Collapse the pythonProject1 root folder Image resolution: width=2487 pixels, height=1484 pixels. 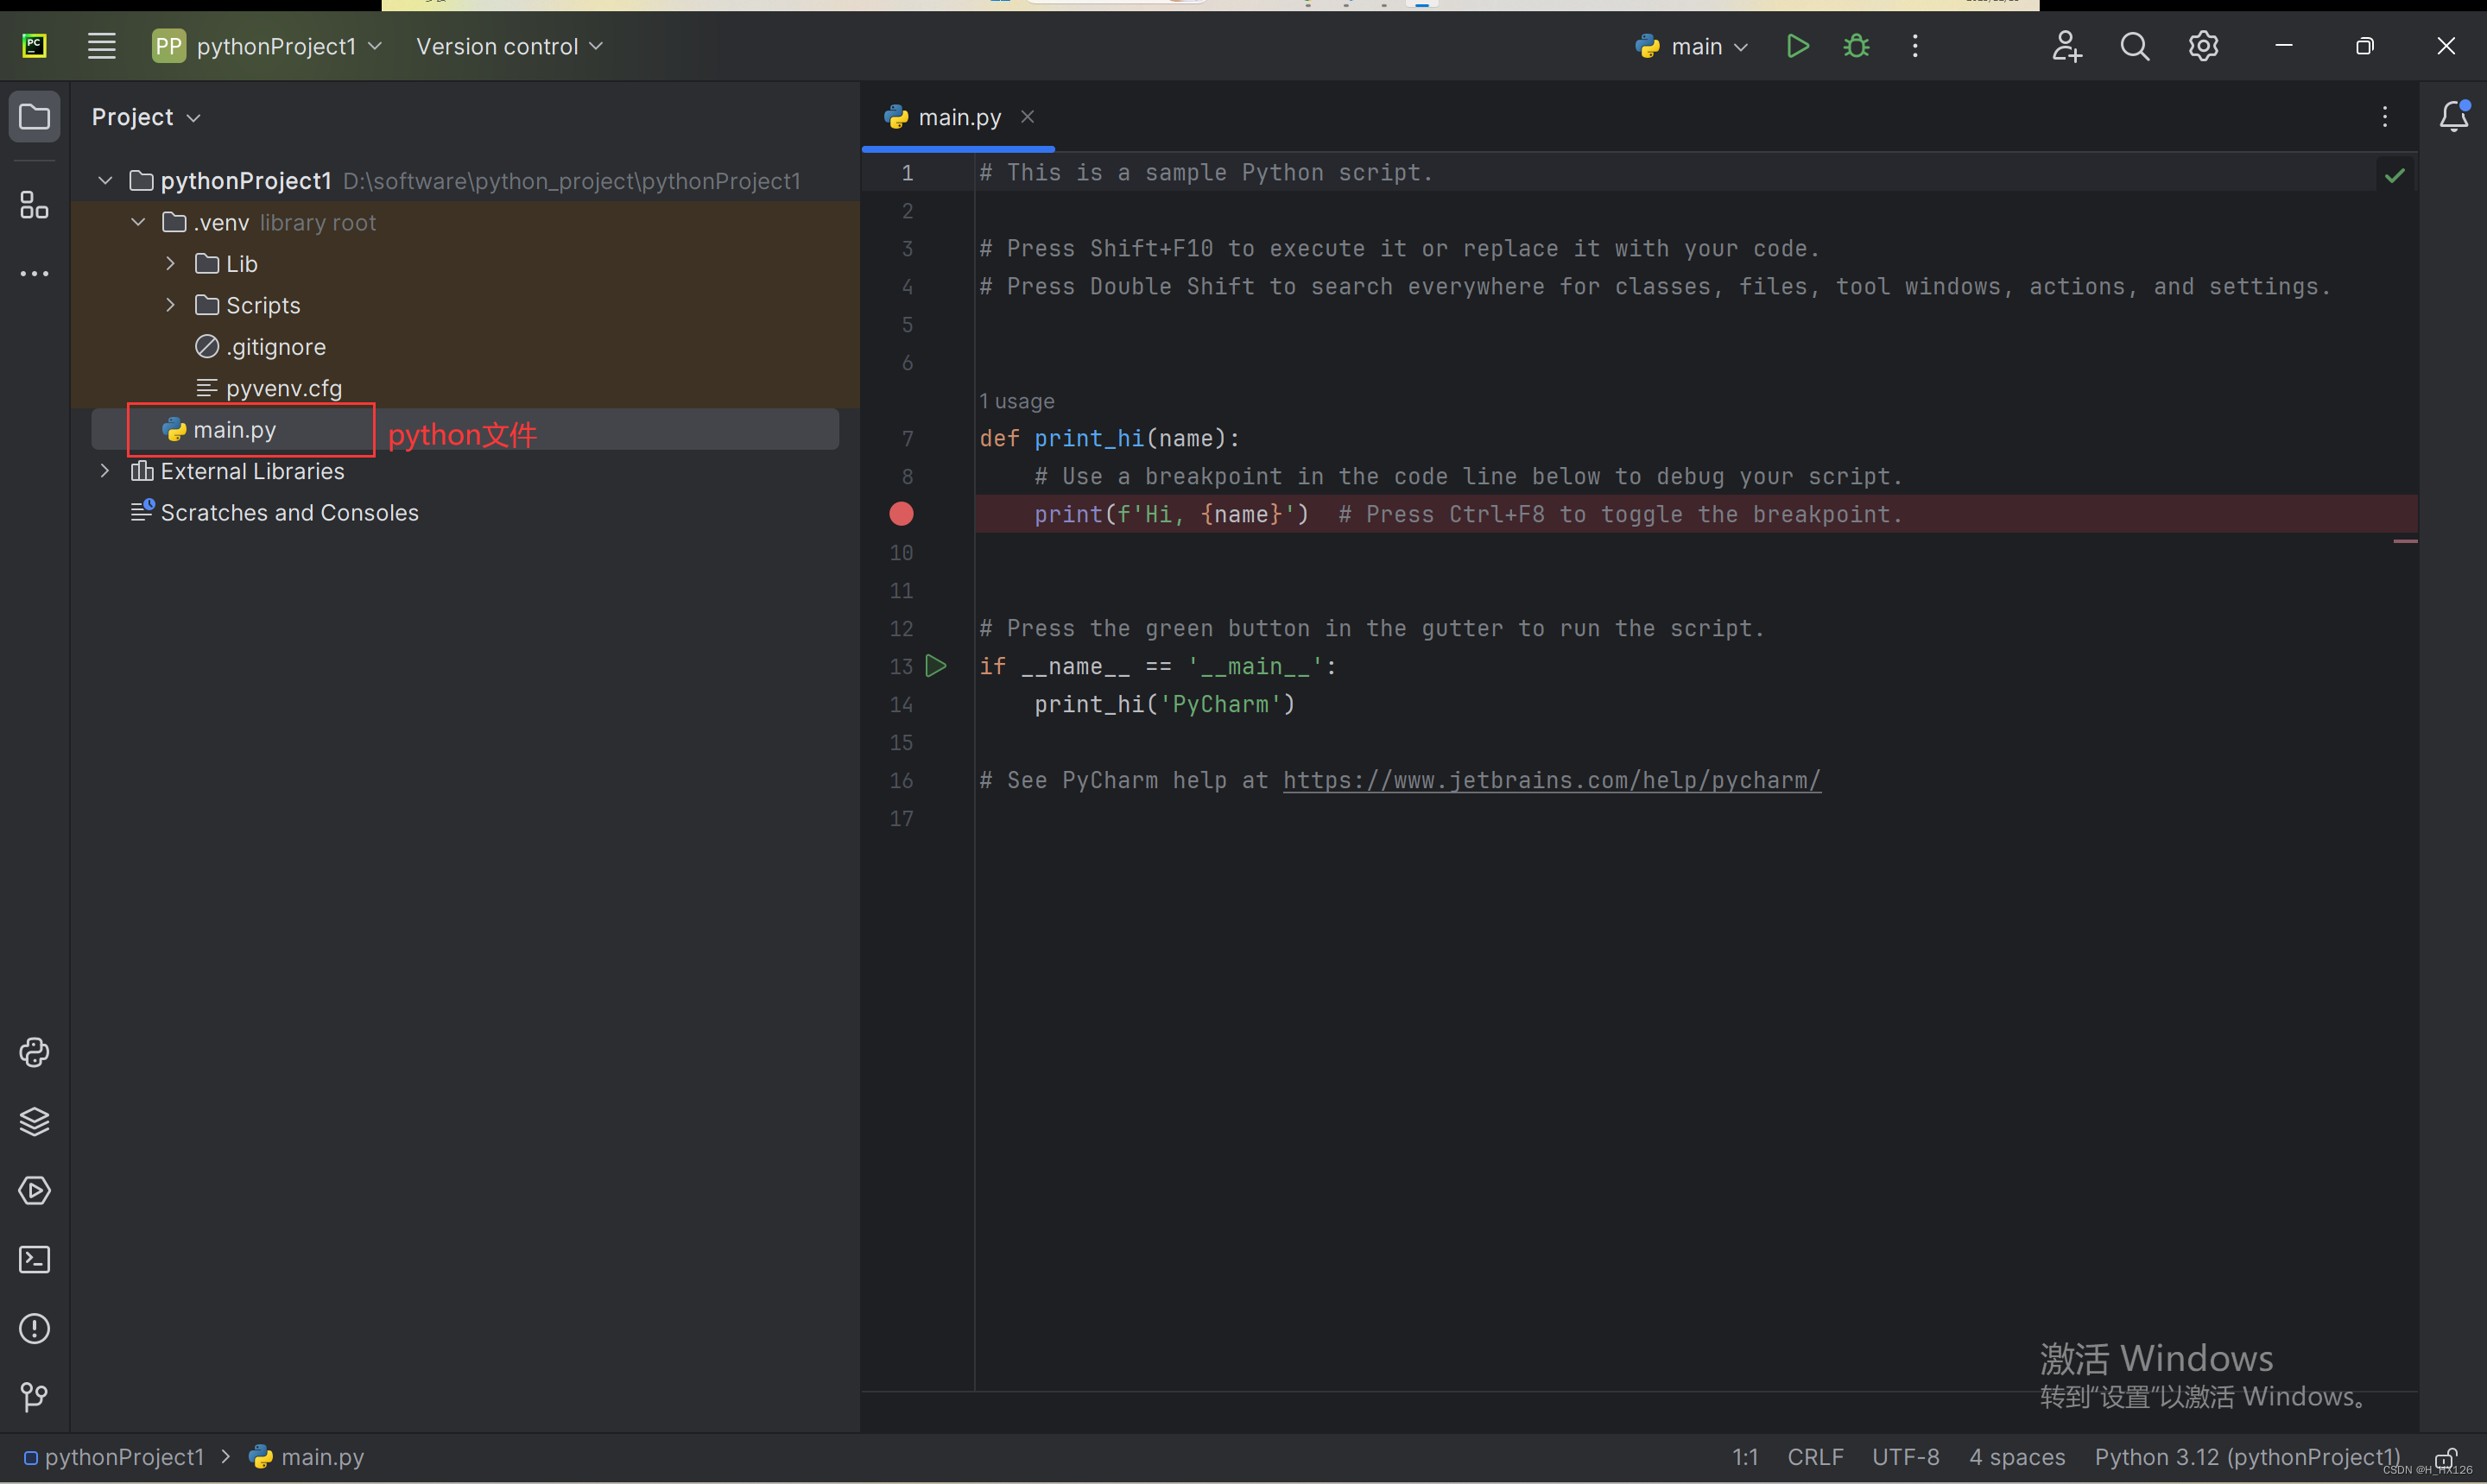pyautogui.click(x=105, y=181)
